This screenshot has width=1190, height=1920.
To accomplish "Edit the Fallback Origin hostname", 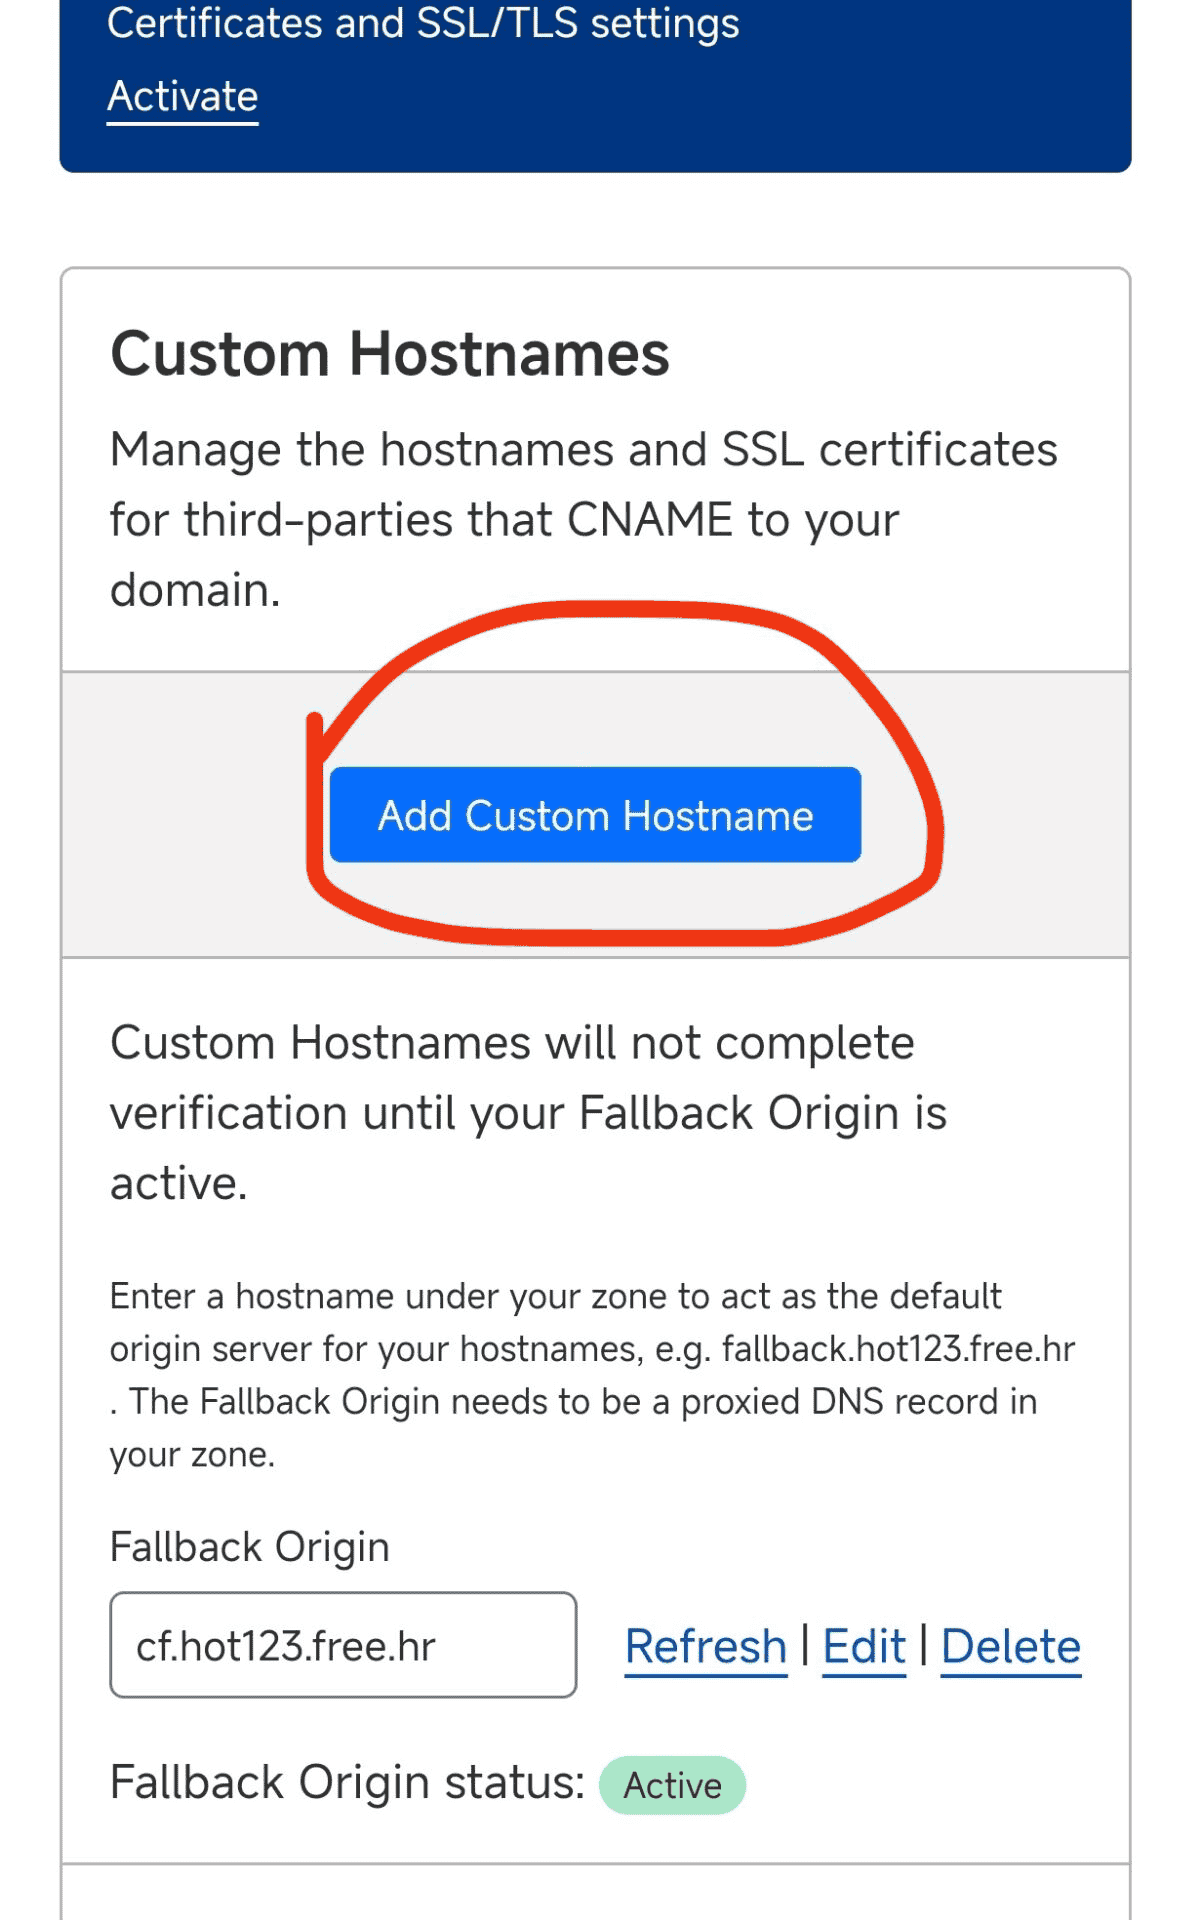I will coord(864,1647).
